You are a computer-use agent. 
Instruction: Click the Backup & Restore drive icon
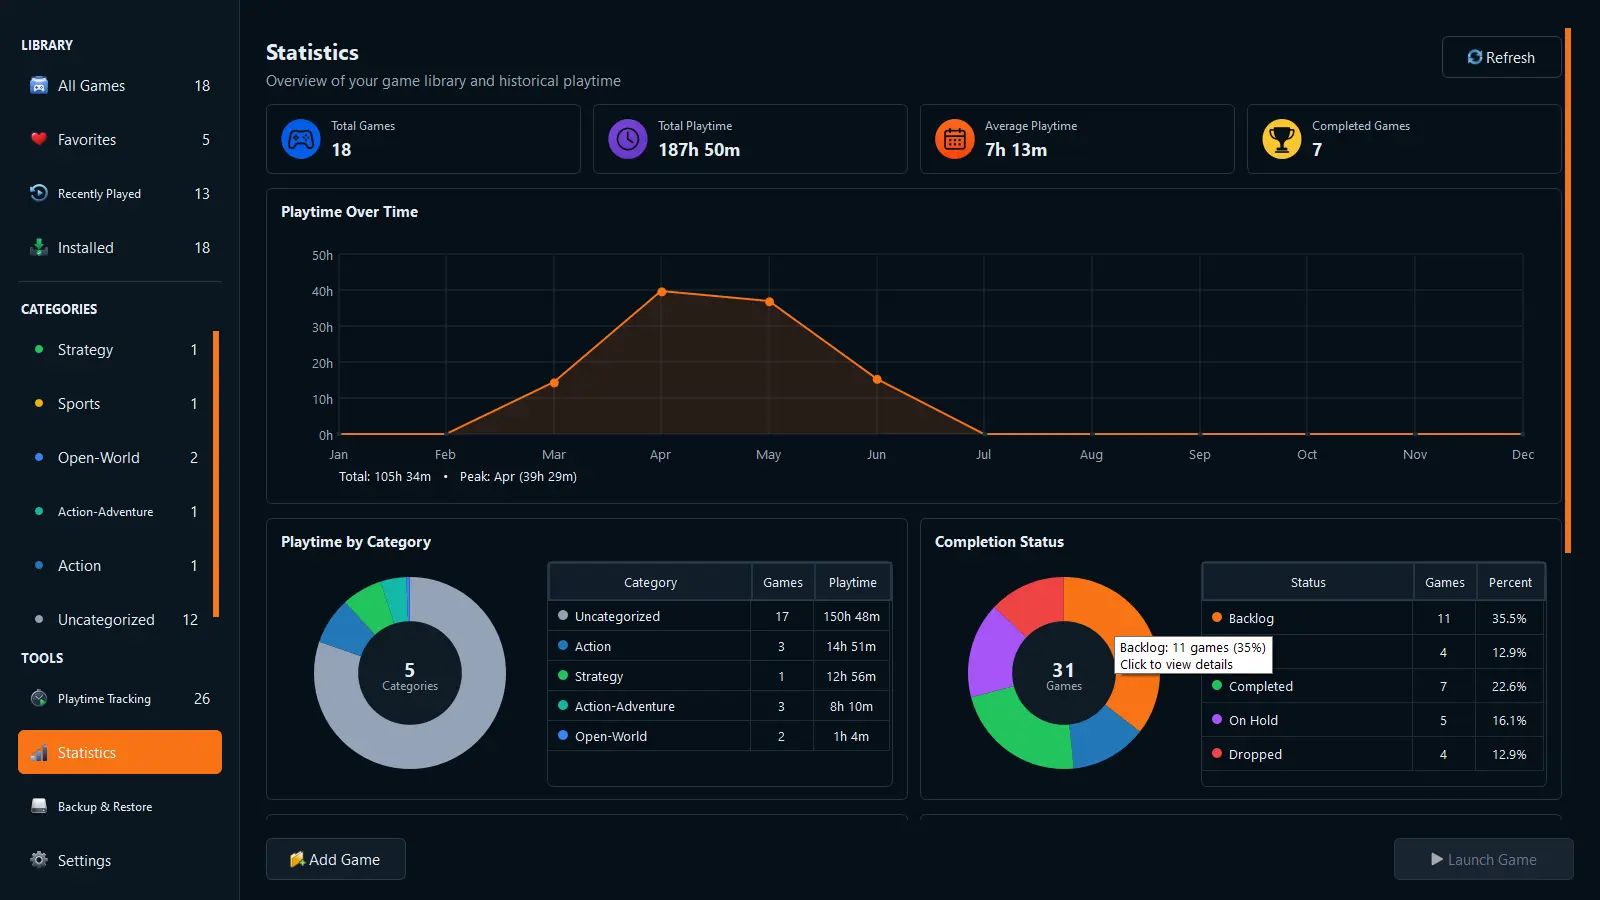pos(39,806)
